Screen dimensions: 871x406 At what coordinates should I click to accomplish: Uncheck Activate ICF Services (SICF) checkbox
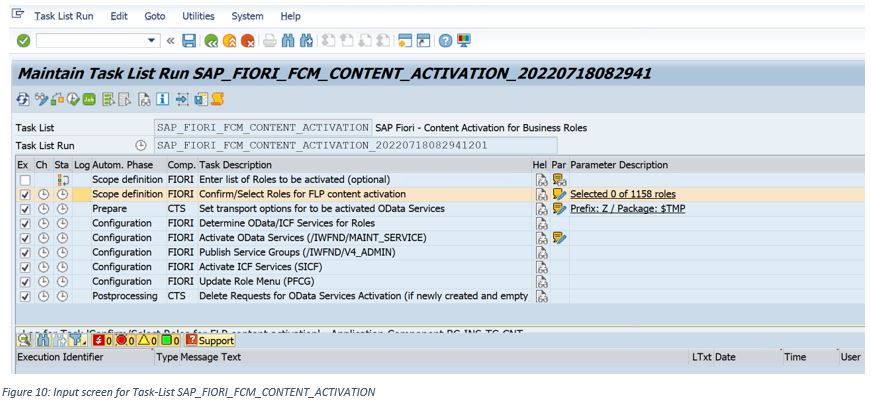pyautogui.click(x=24, y=267)
